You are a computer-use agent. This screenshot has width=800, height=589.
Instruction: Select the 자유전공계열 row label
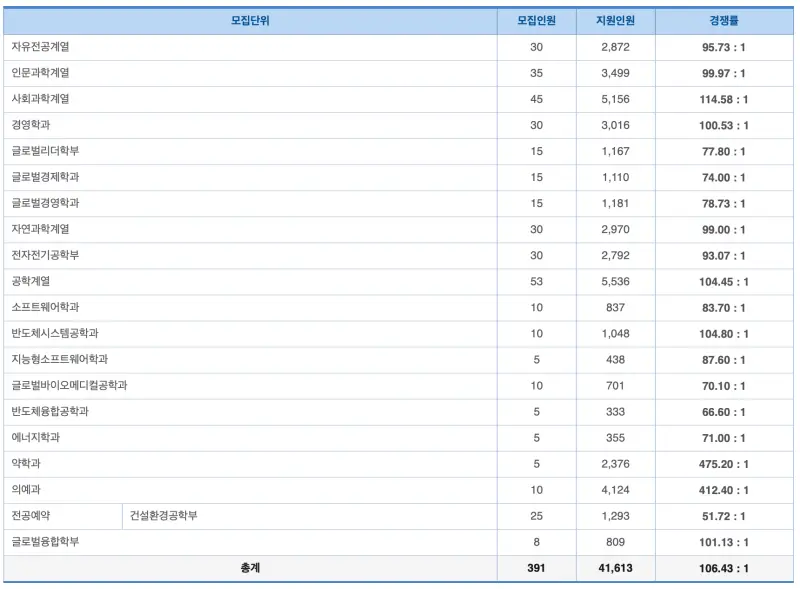tap(40, 47)
